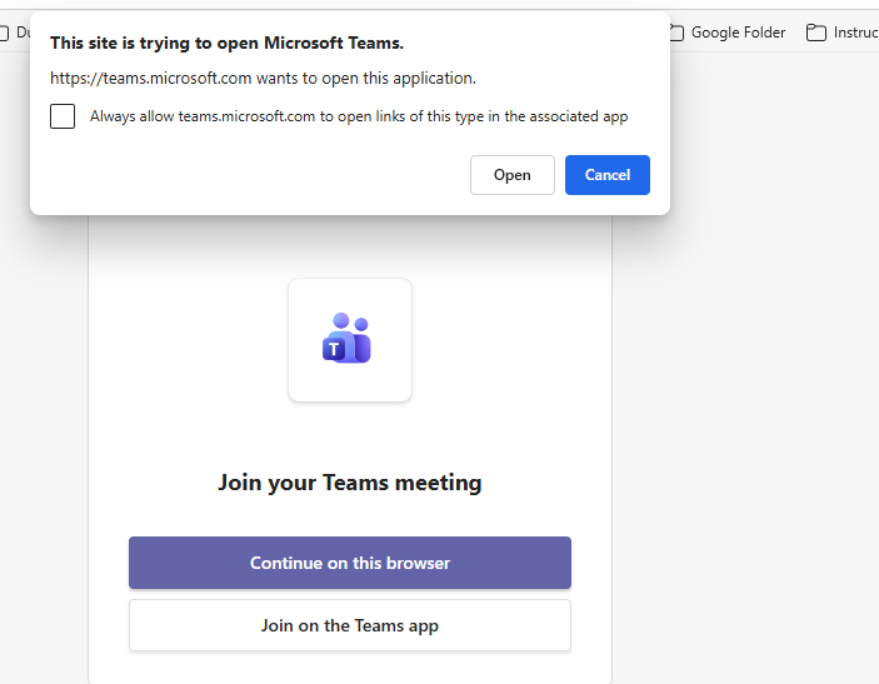
Task: Cancel opening the Microsoft Teams application
Action: tap(607, 175)
